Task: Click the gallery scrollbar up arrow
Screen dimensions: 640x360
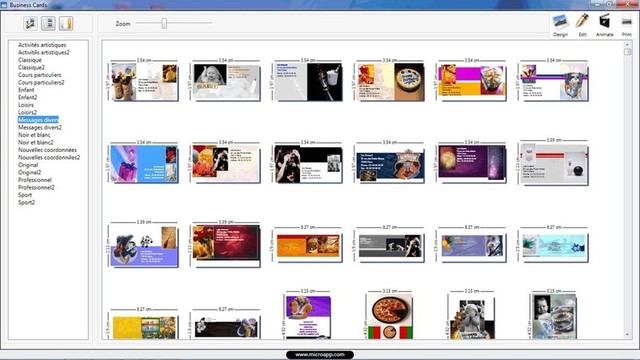Action: click(x=627, y=44)
